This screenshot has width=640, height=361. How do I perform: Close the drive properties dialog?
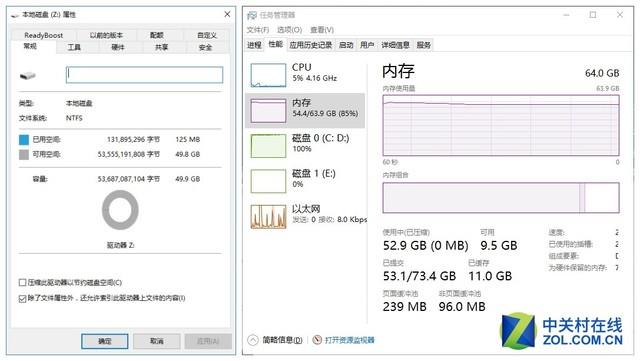[x=227, y=14]
